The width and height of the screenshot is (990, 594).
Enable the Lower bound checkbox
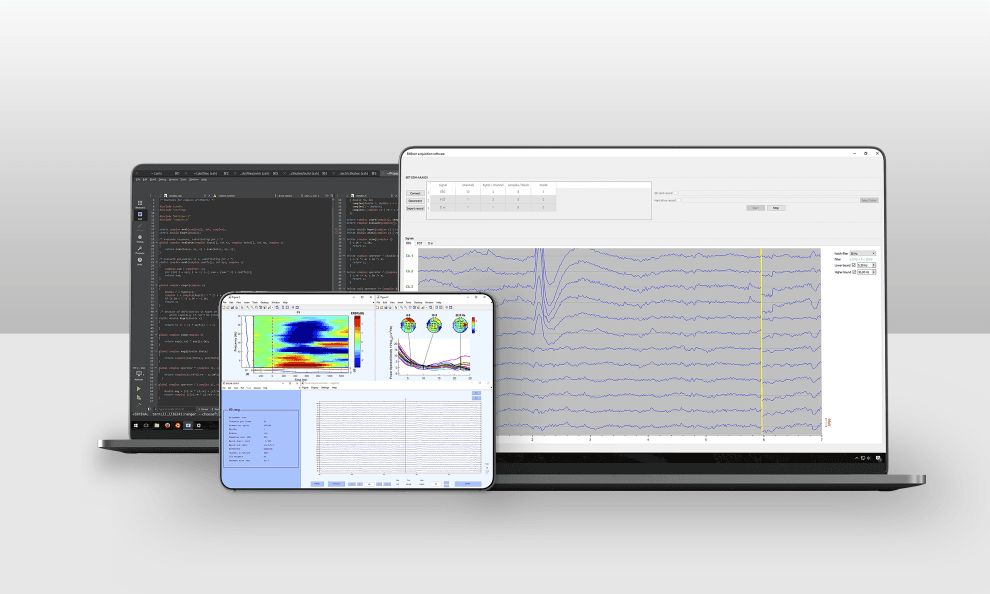(x=853, y=265)
